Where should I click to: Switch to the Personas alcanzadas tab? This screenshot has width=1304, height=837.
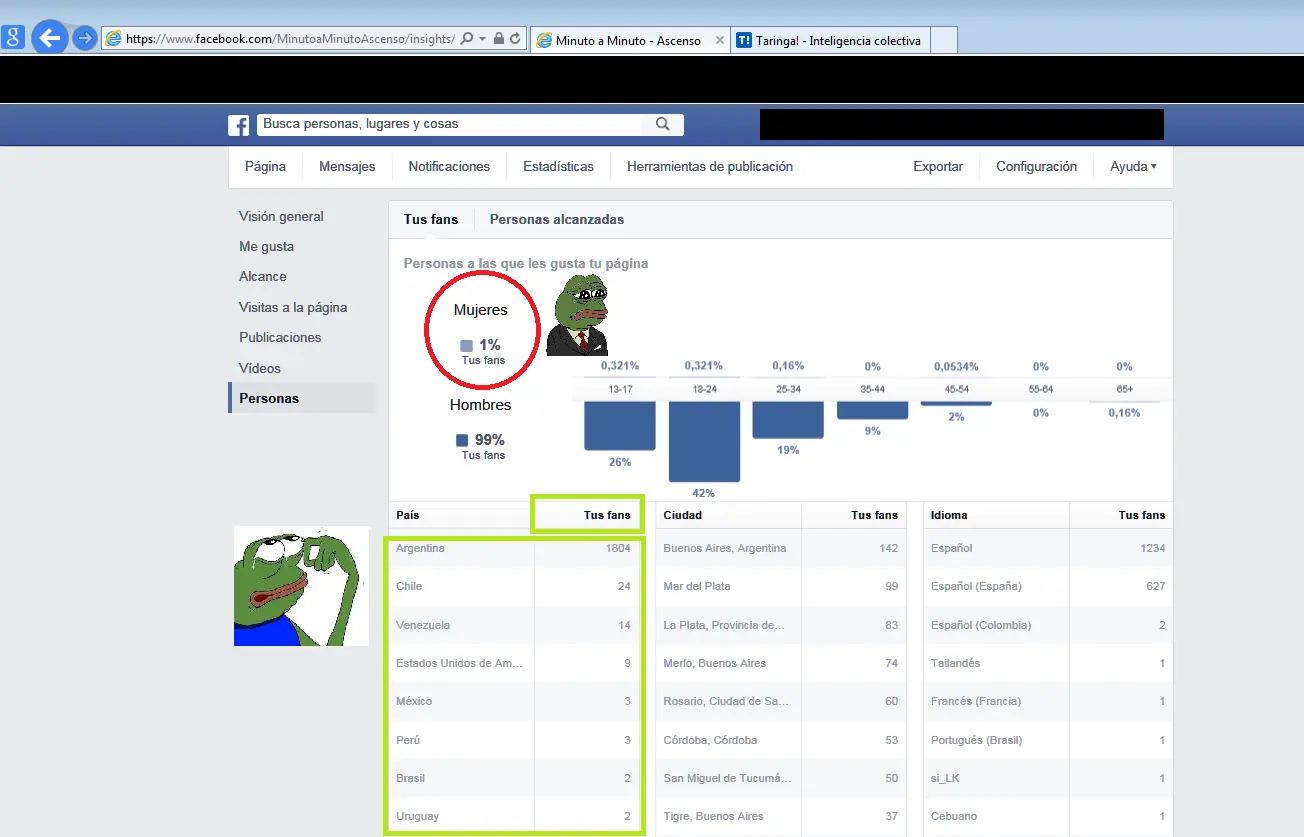tap(557, 219)
